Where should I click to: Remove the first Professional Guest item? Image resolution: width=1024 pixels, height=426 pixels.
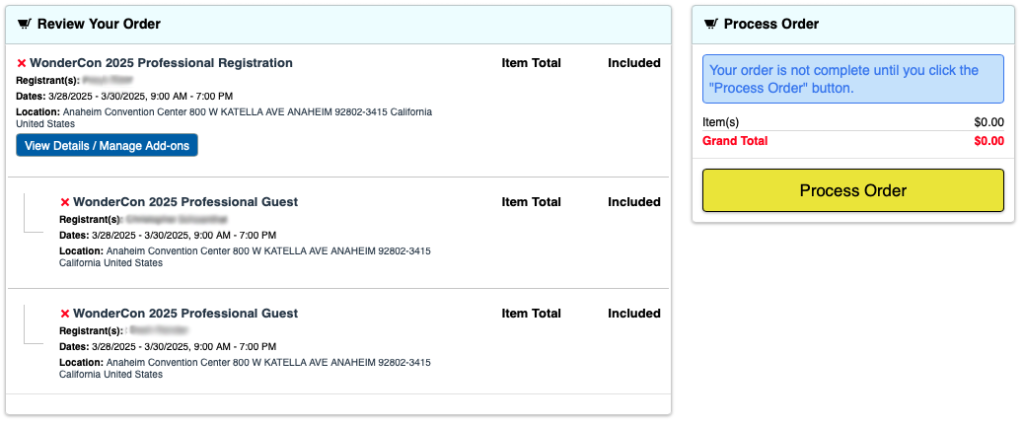[x=65, y=202]
